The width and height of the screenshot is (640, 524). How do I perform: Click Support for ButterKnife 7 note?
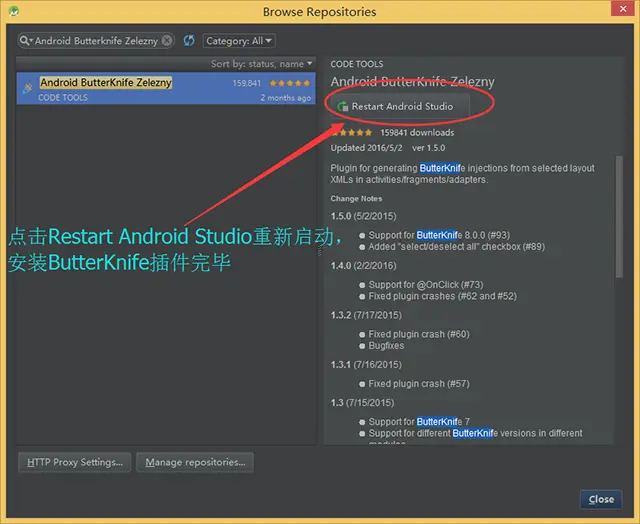(419, 422)
